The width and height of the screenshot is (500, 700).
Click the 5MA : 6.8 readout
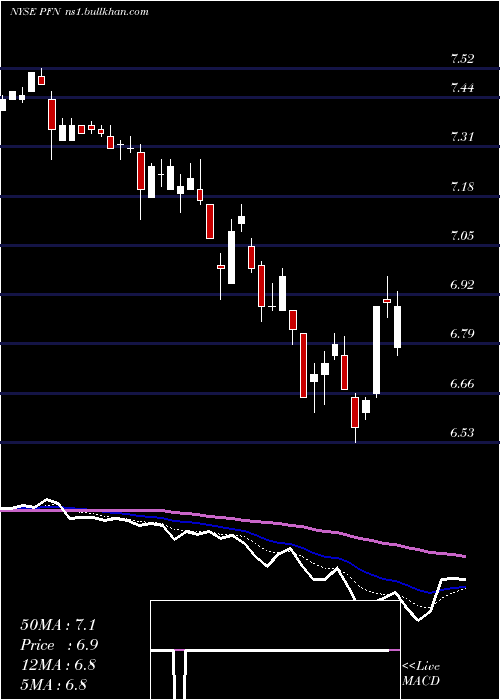tap(53, 684)
